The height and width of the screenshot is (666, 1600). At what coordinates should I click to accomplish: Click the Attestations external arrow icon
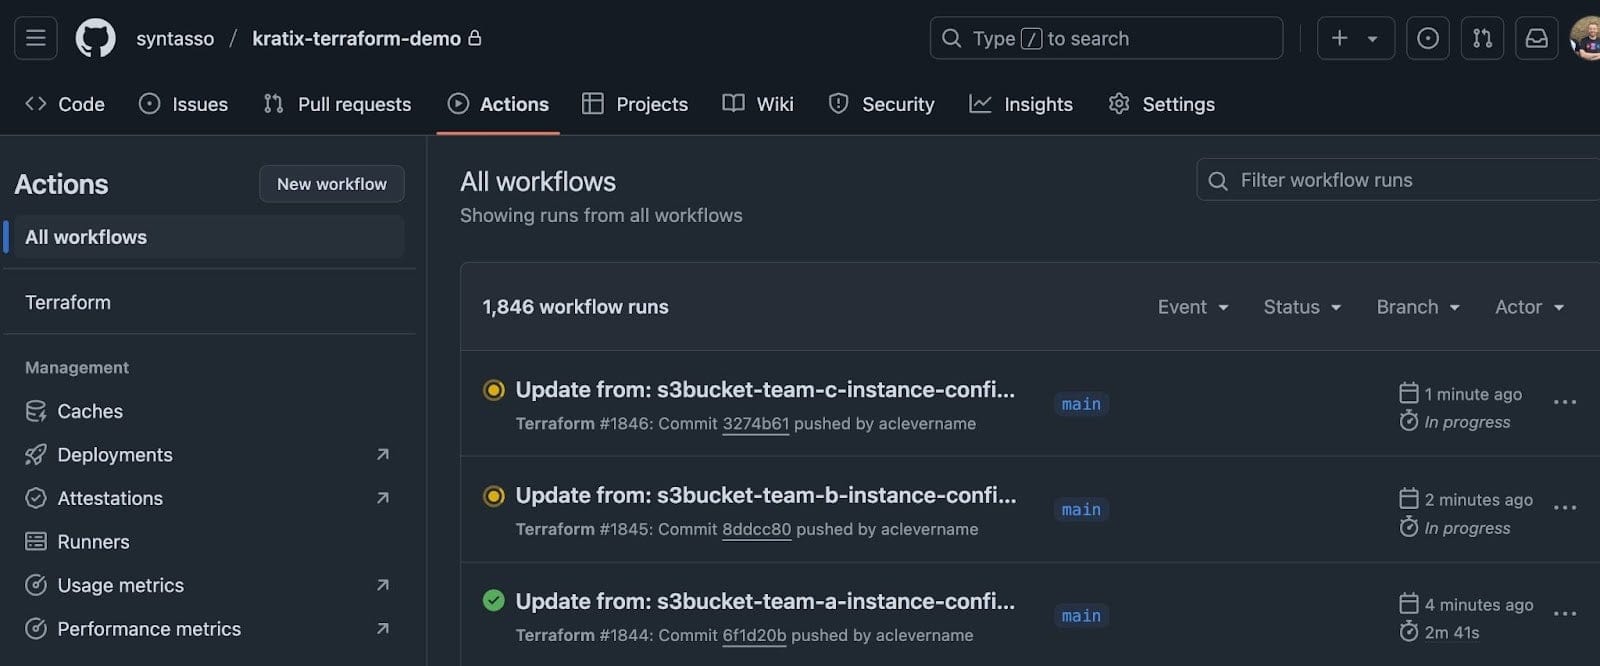pyautogui.click(x=382, y=498)
